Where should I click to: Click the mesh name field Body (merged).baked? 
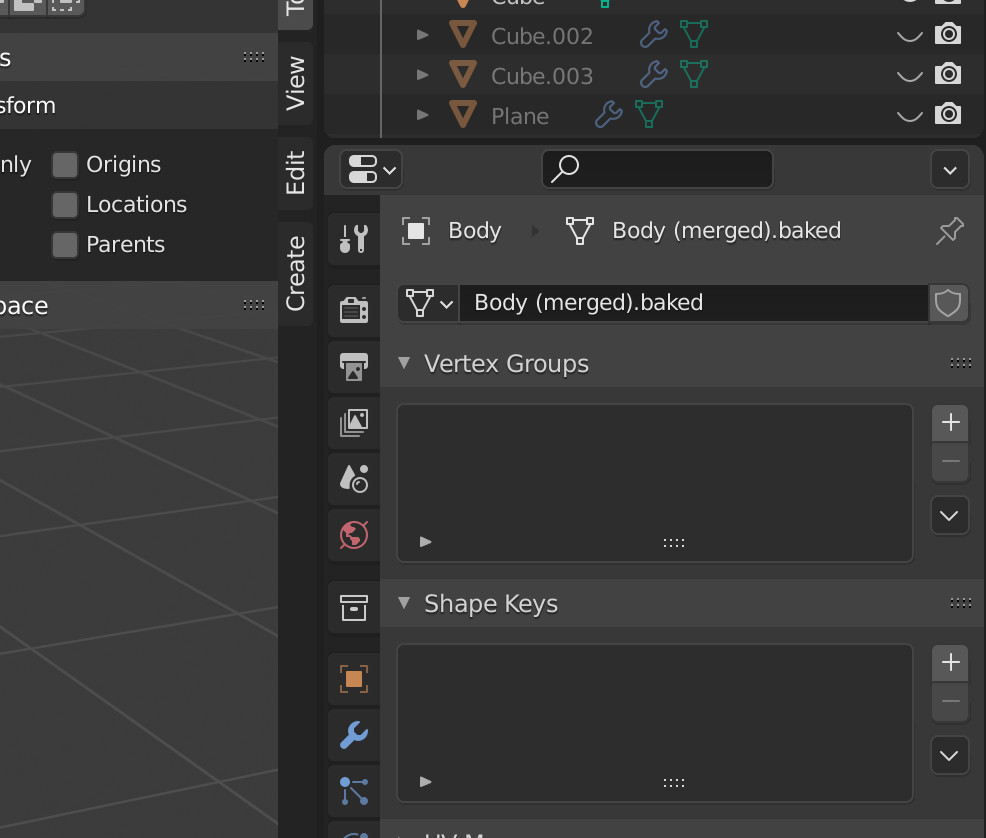[x=694, y=303]
